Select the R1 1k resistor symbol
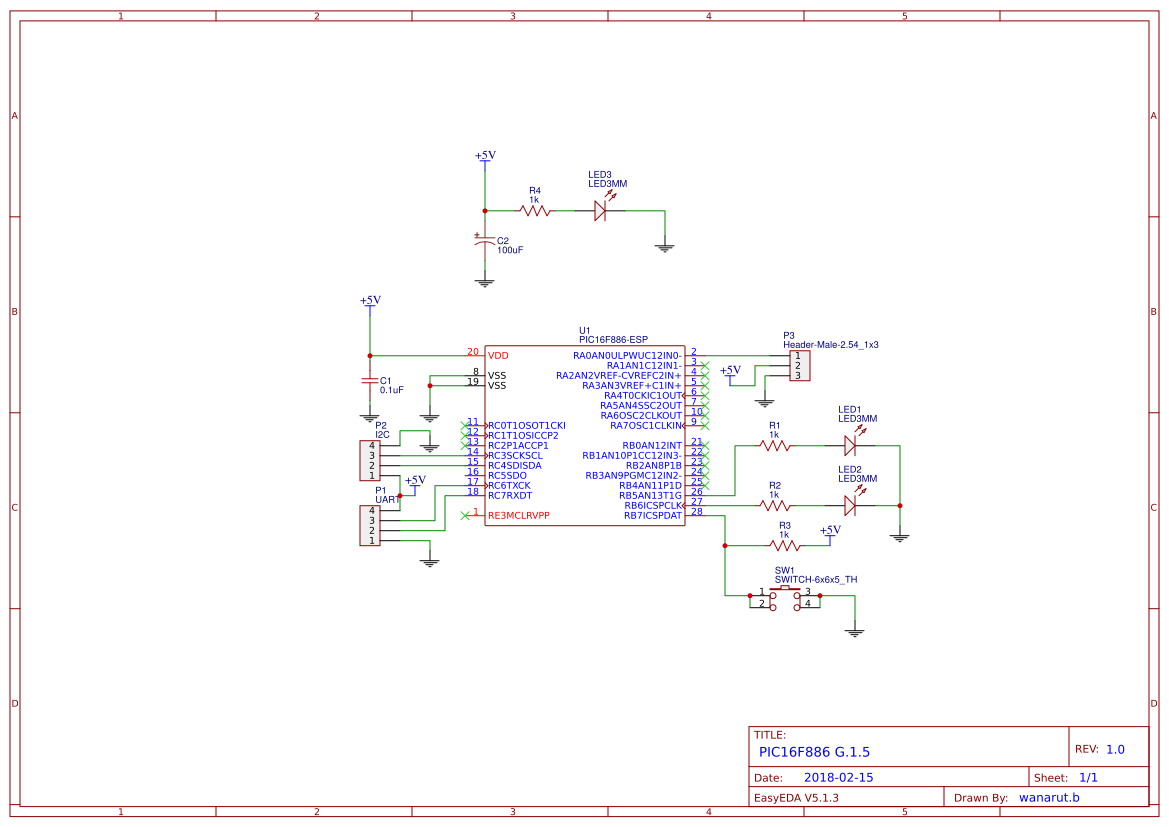 coord(775,446)
